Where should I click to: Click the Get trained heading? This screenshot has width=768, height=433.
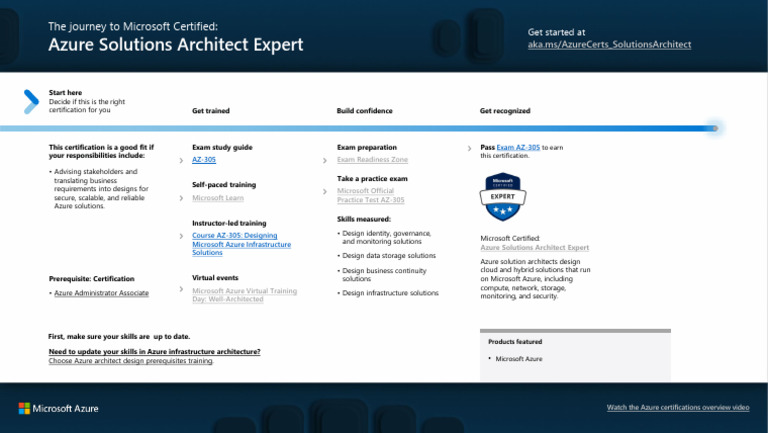coord(211,111)
